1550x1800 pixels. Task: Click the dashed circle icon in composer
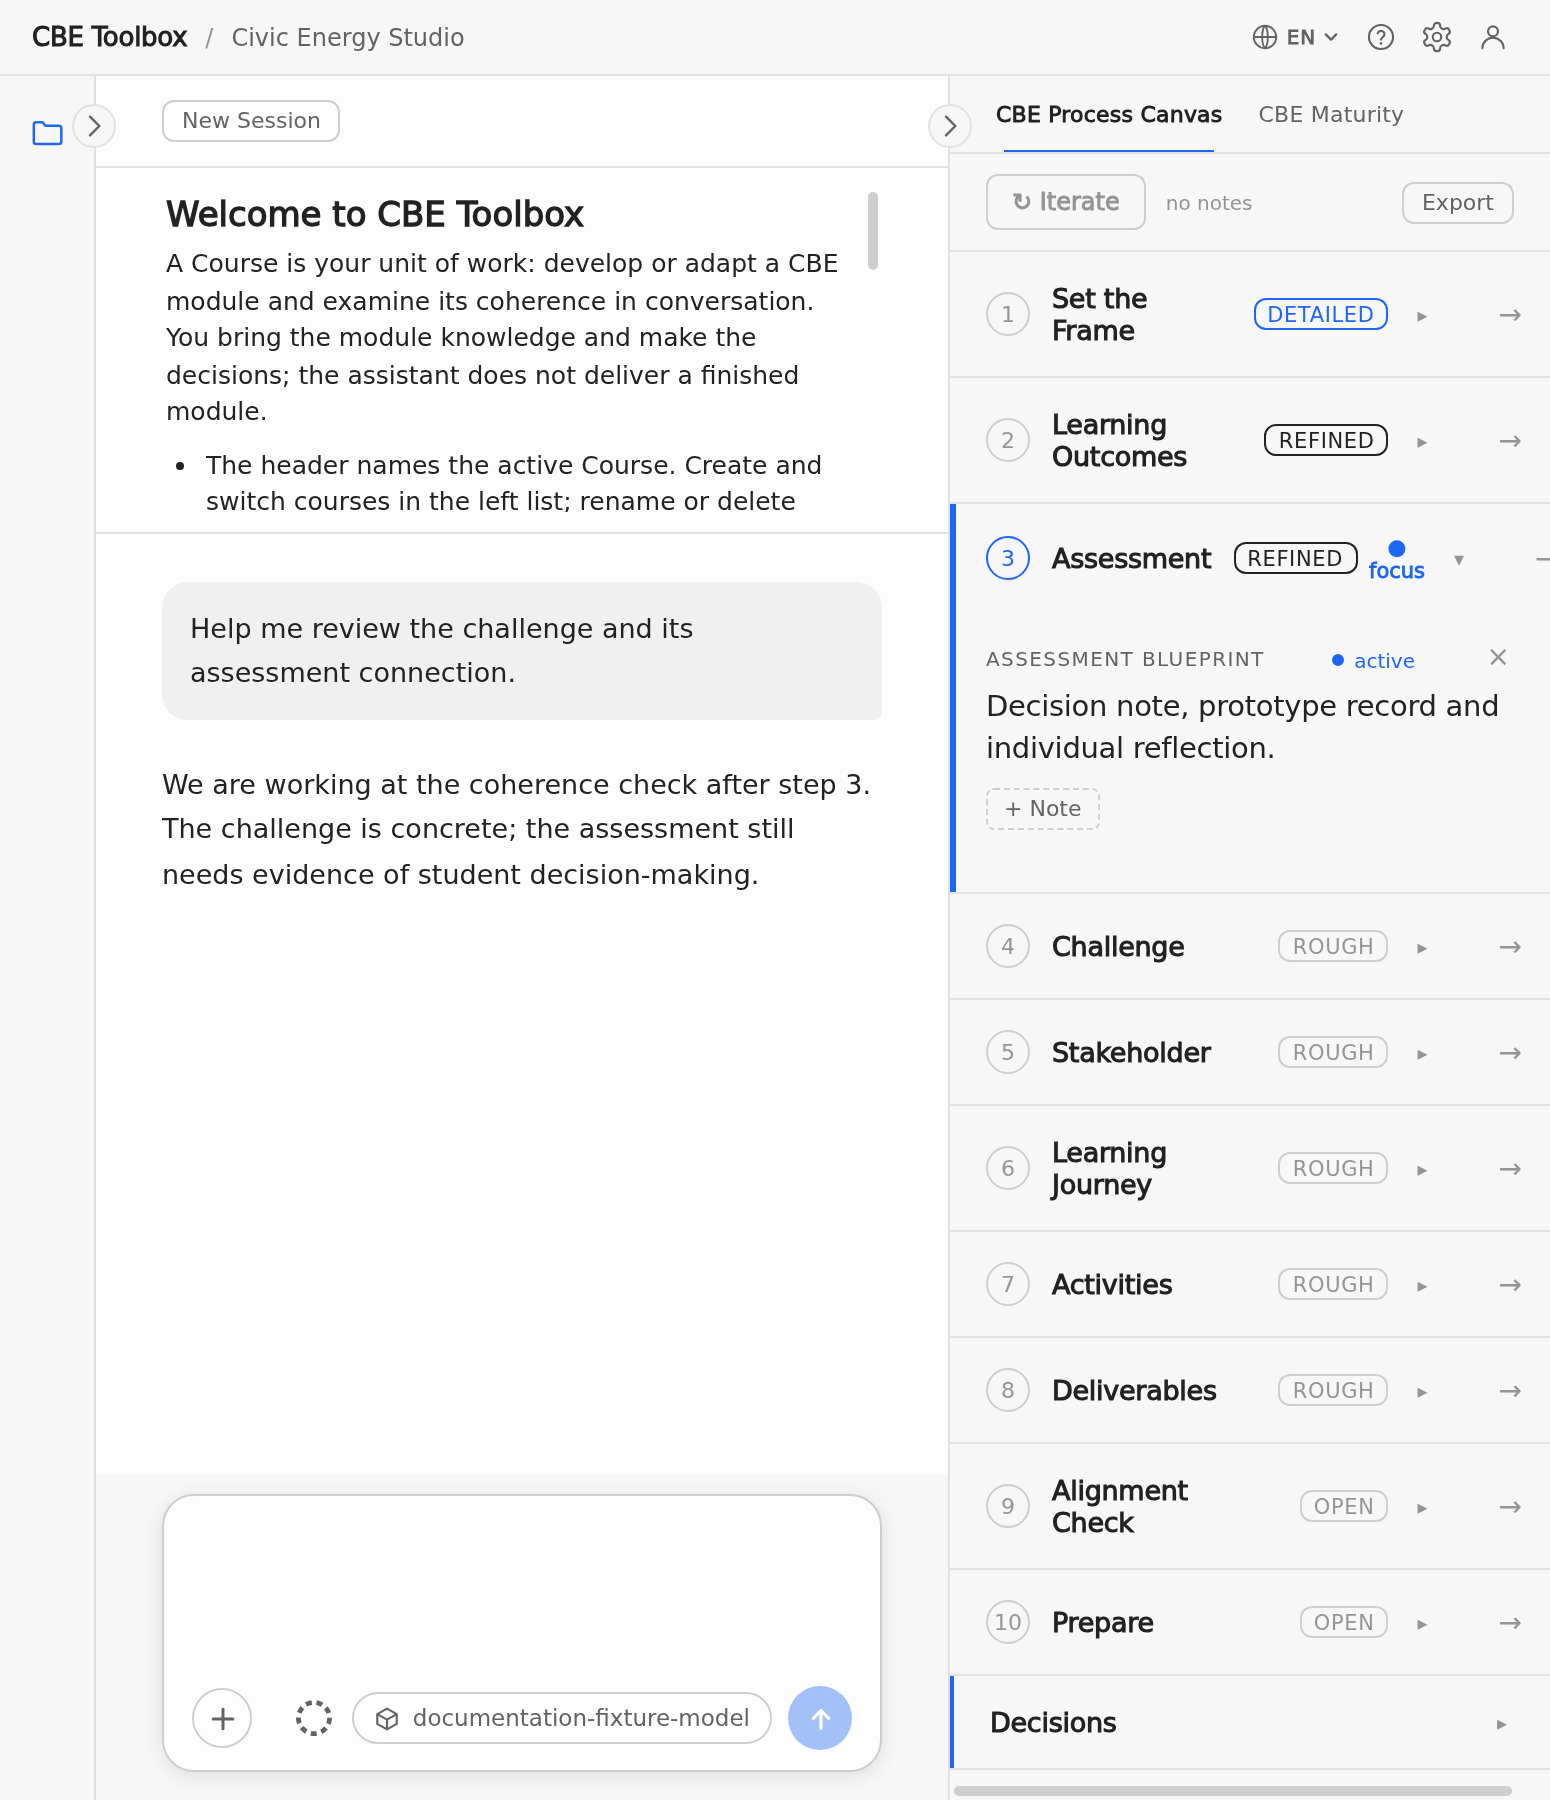coord(314,1718)
